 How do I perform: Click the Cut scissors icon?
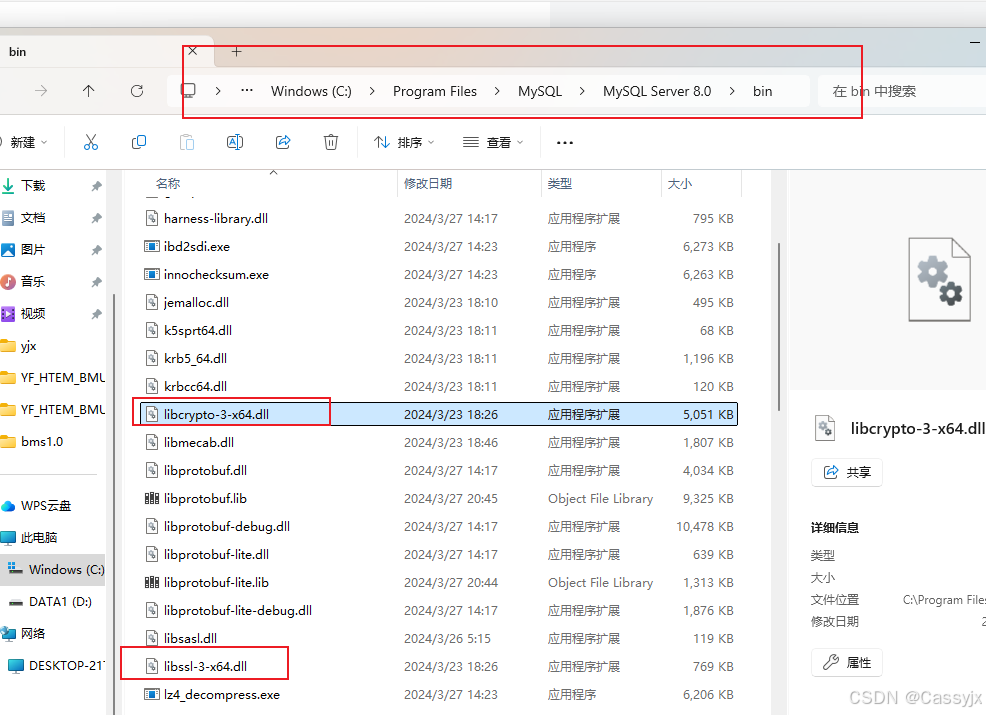[91, 142]
